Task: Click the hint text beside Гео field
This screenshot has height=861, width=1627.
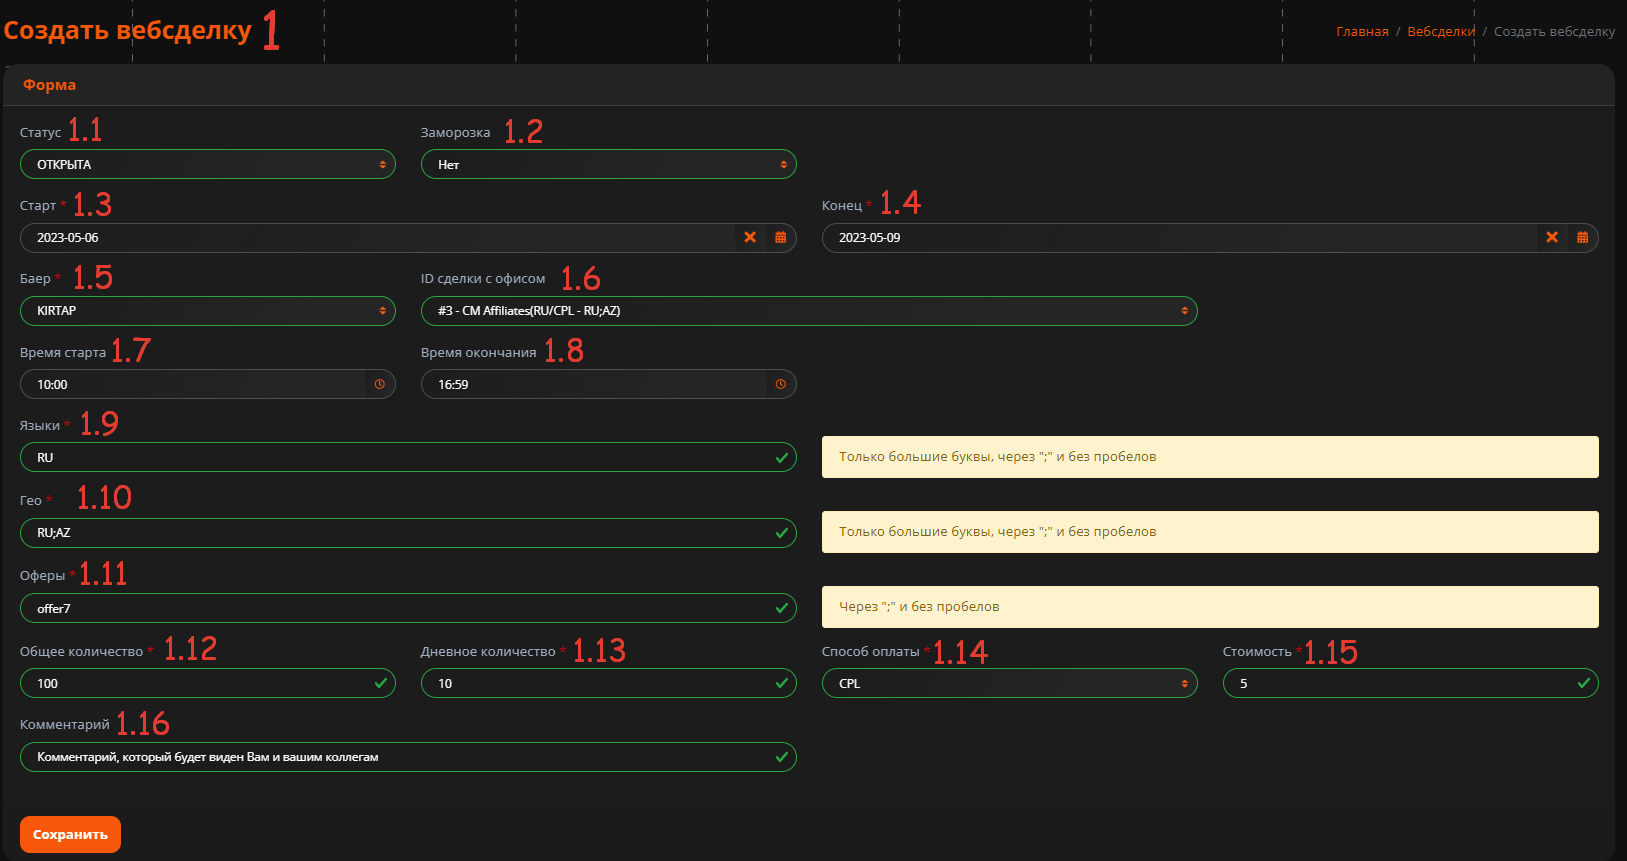Action: click(997, 532)
